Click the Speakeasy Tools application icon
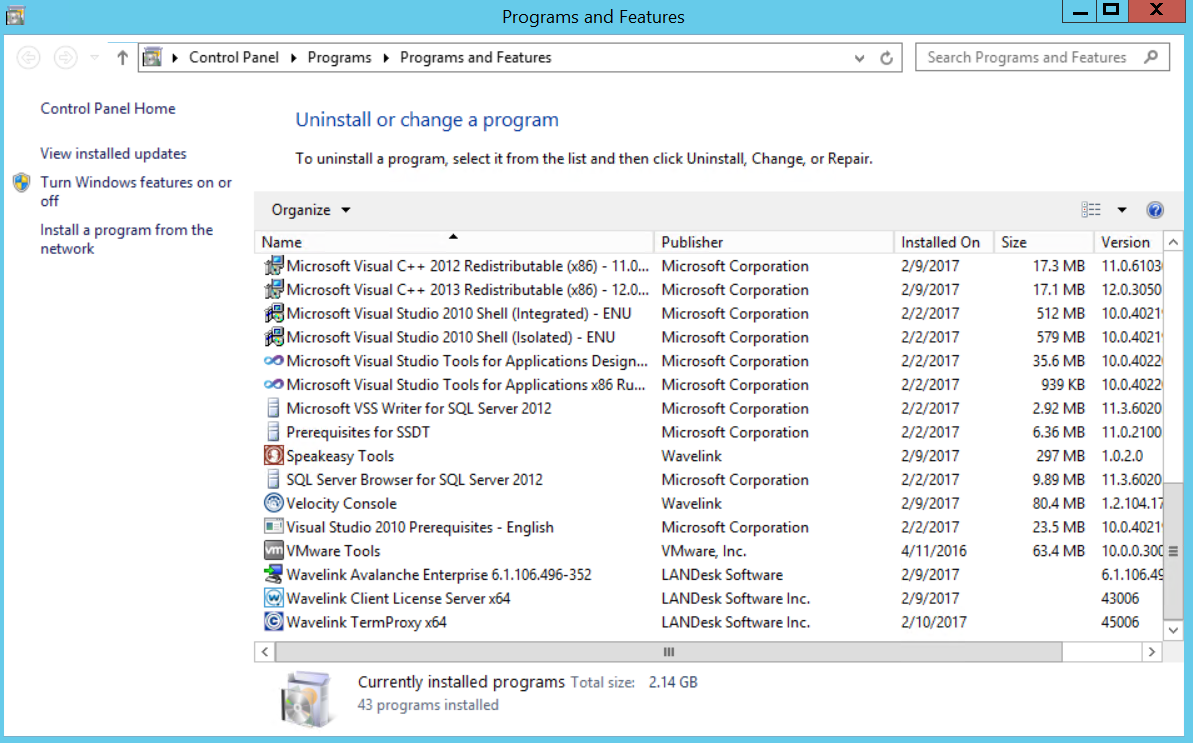The width and height of the screenshot is (1193, 743). click(272, 455)
